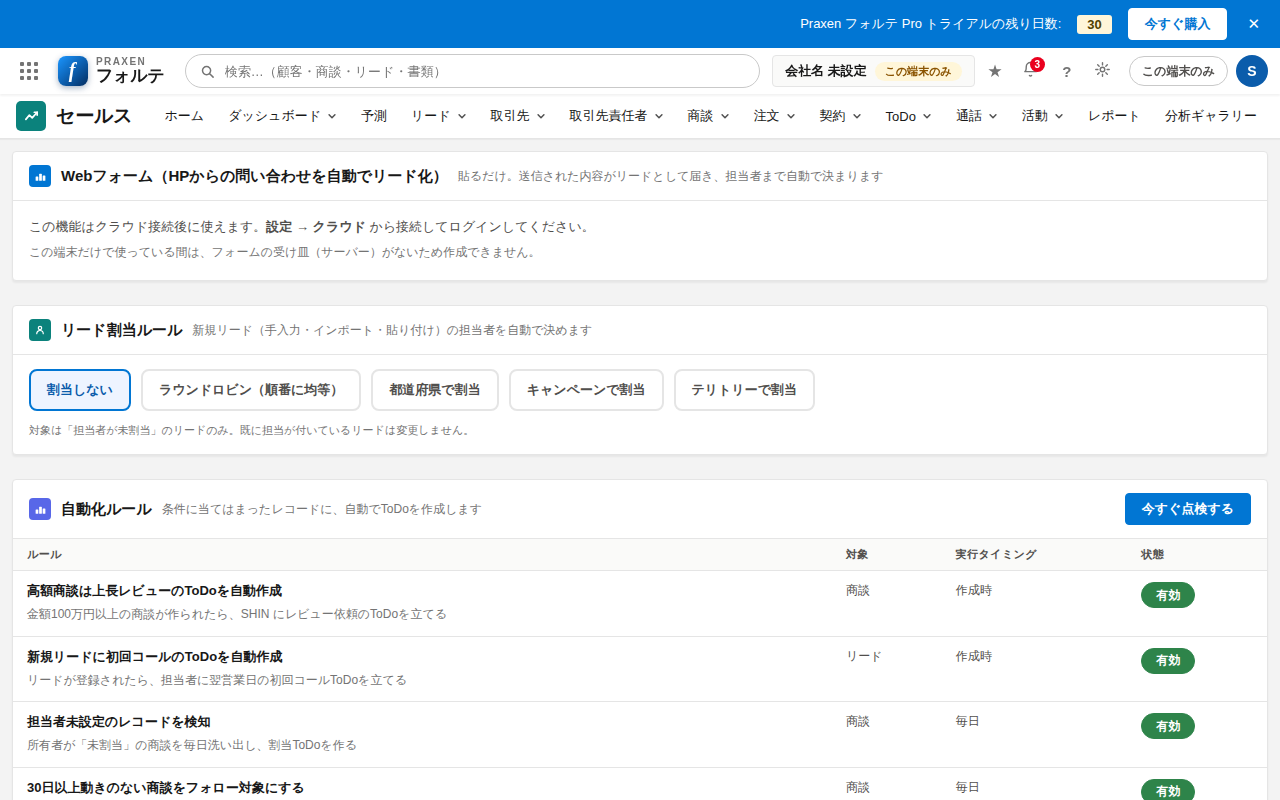Toggle 有効 status for 30日以上動きのない商談 rule
The width and height of the screenshot is (1280, 800).
(x=1168, y=790)
